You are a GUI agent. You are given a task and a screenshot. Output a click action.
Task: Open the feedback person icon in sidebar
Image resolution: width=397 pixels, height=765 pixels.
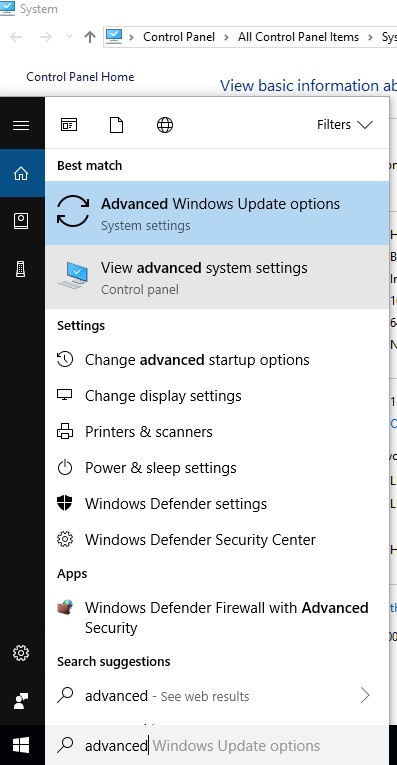click(21, 701)
